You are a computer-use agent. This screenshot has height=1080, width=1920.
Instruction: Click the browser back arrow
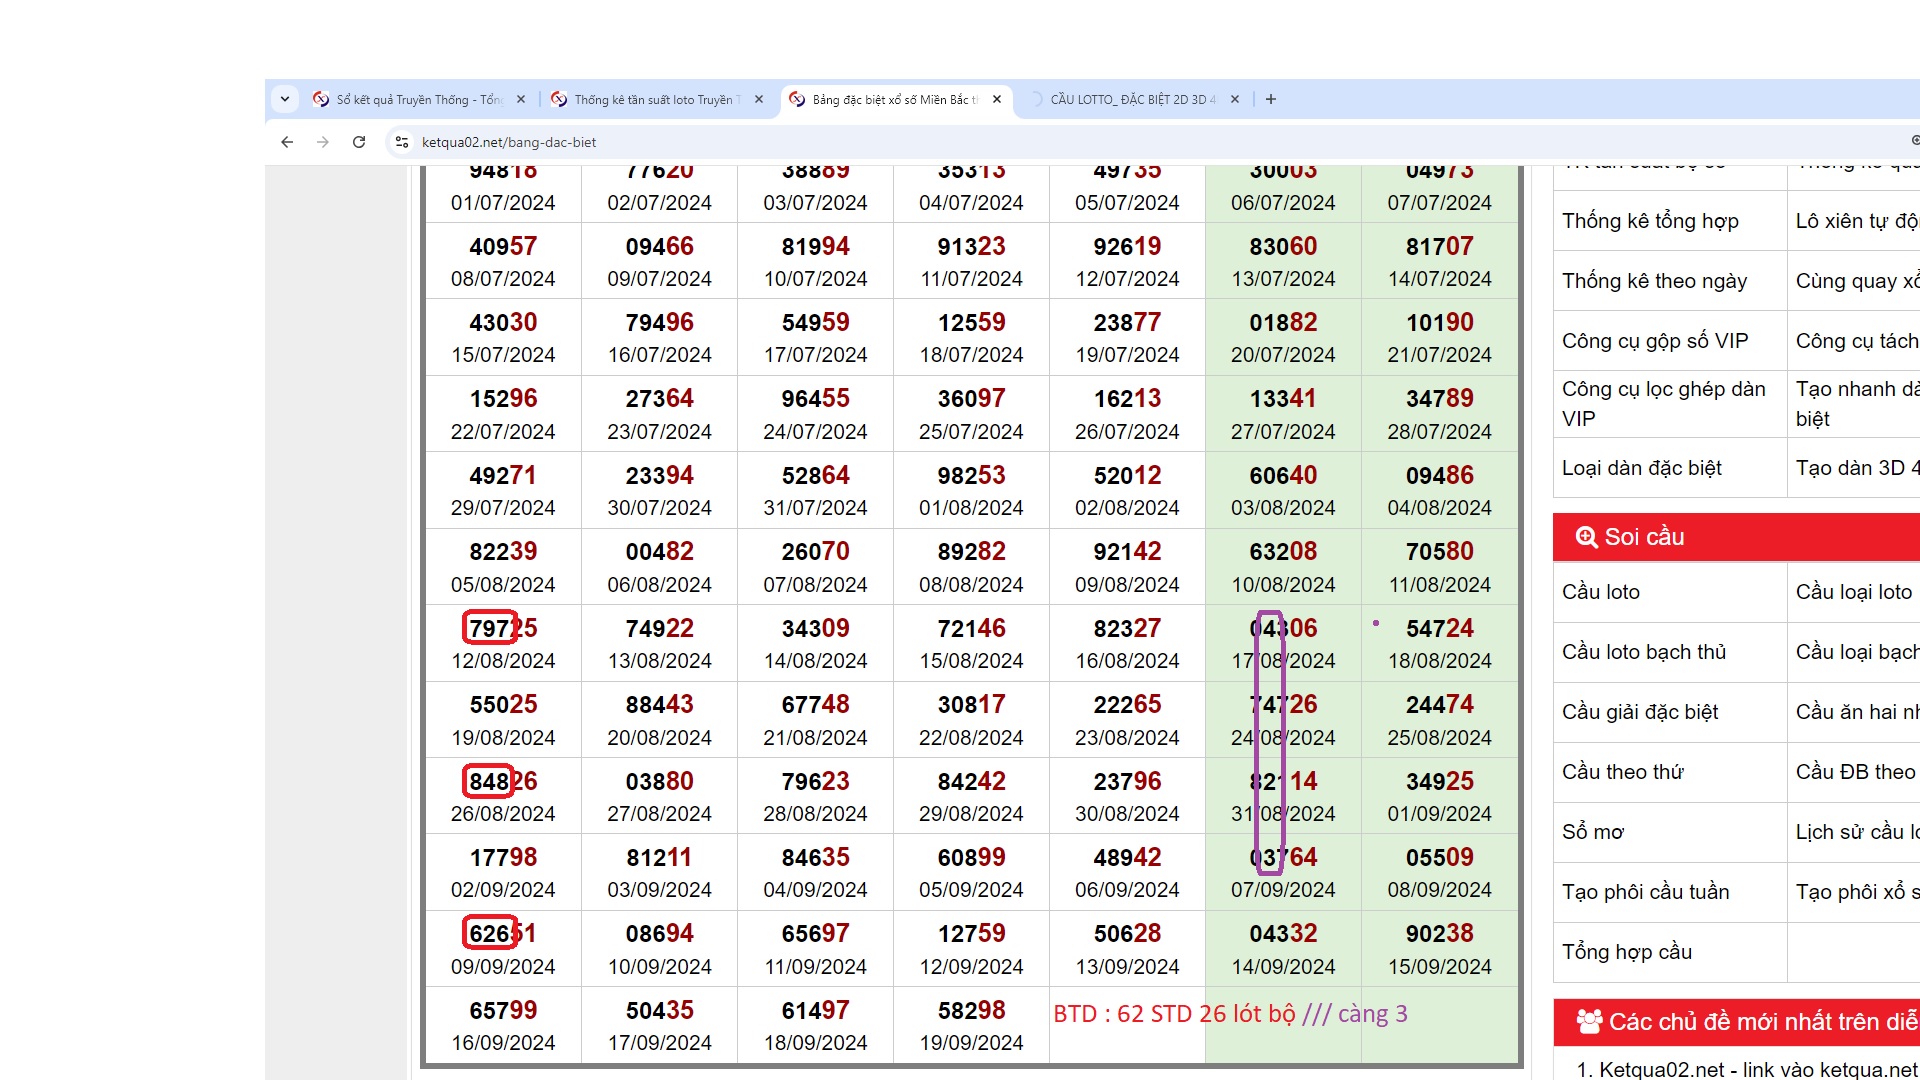(x=287, y=142)
